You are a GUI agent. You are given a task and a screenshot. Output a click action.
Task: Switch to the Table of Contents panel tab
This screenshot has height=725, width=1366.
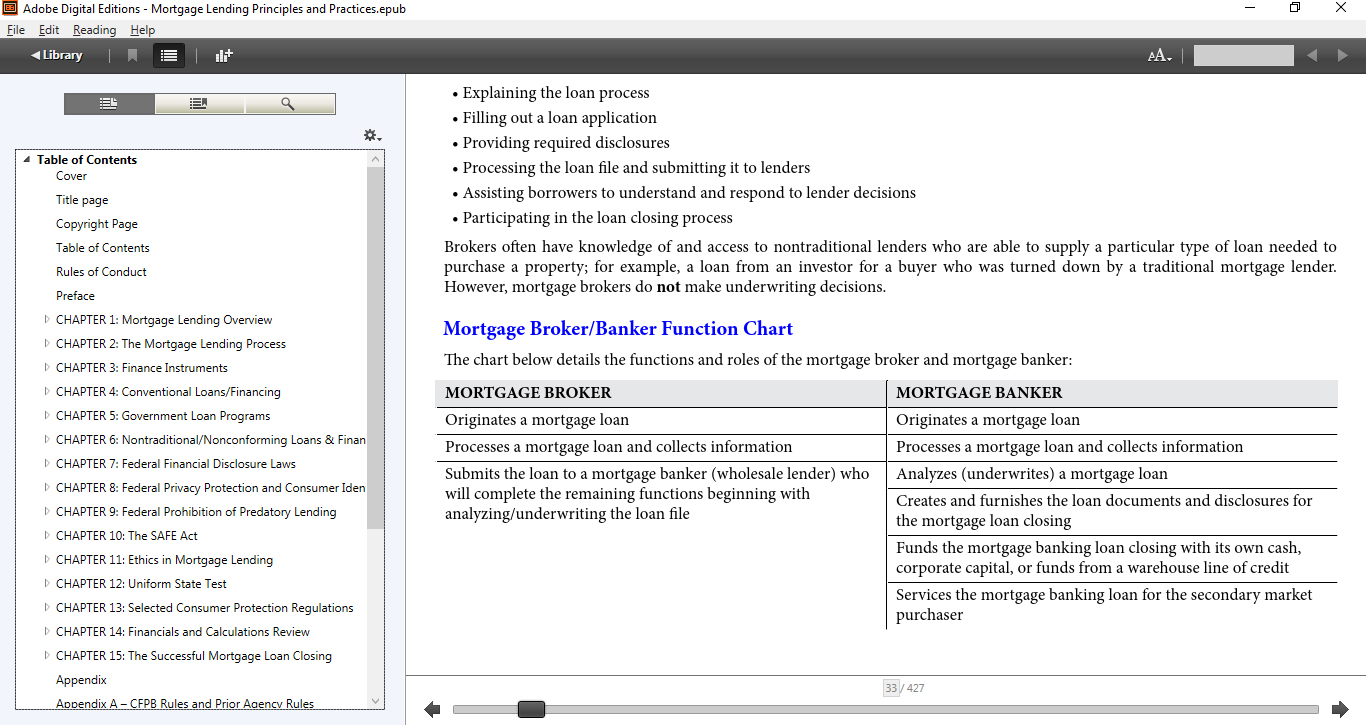pos(109,104)
